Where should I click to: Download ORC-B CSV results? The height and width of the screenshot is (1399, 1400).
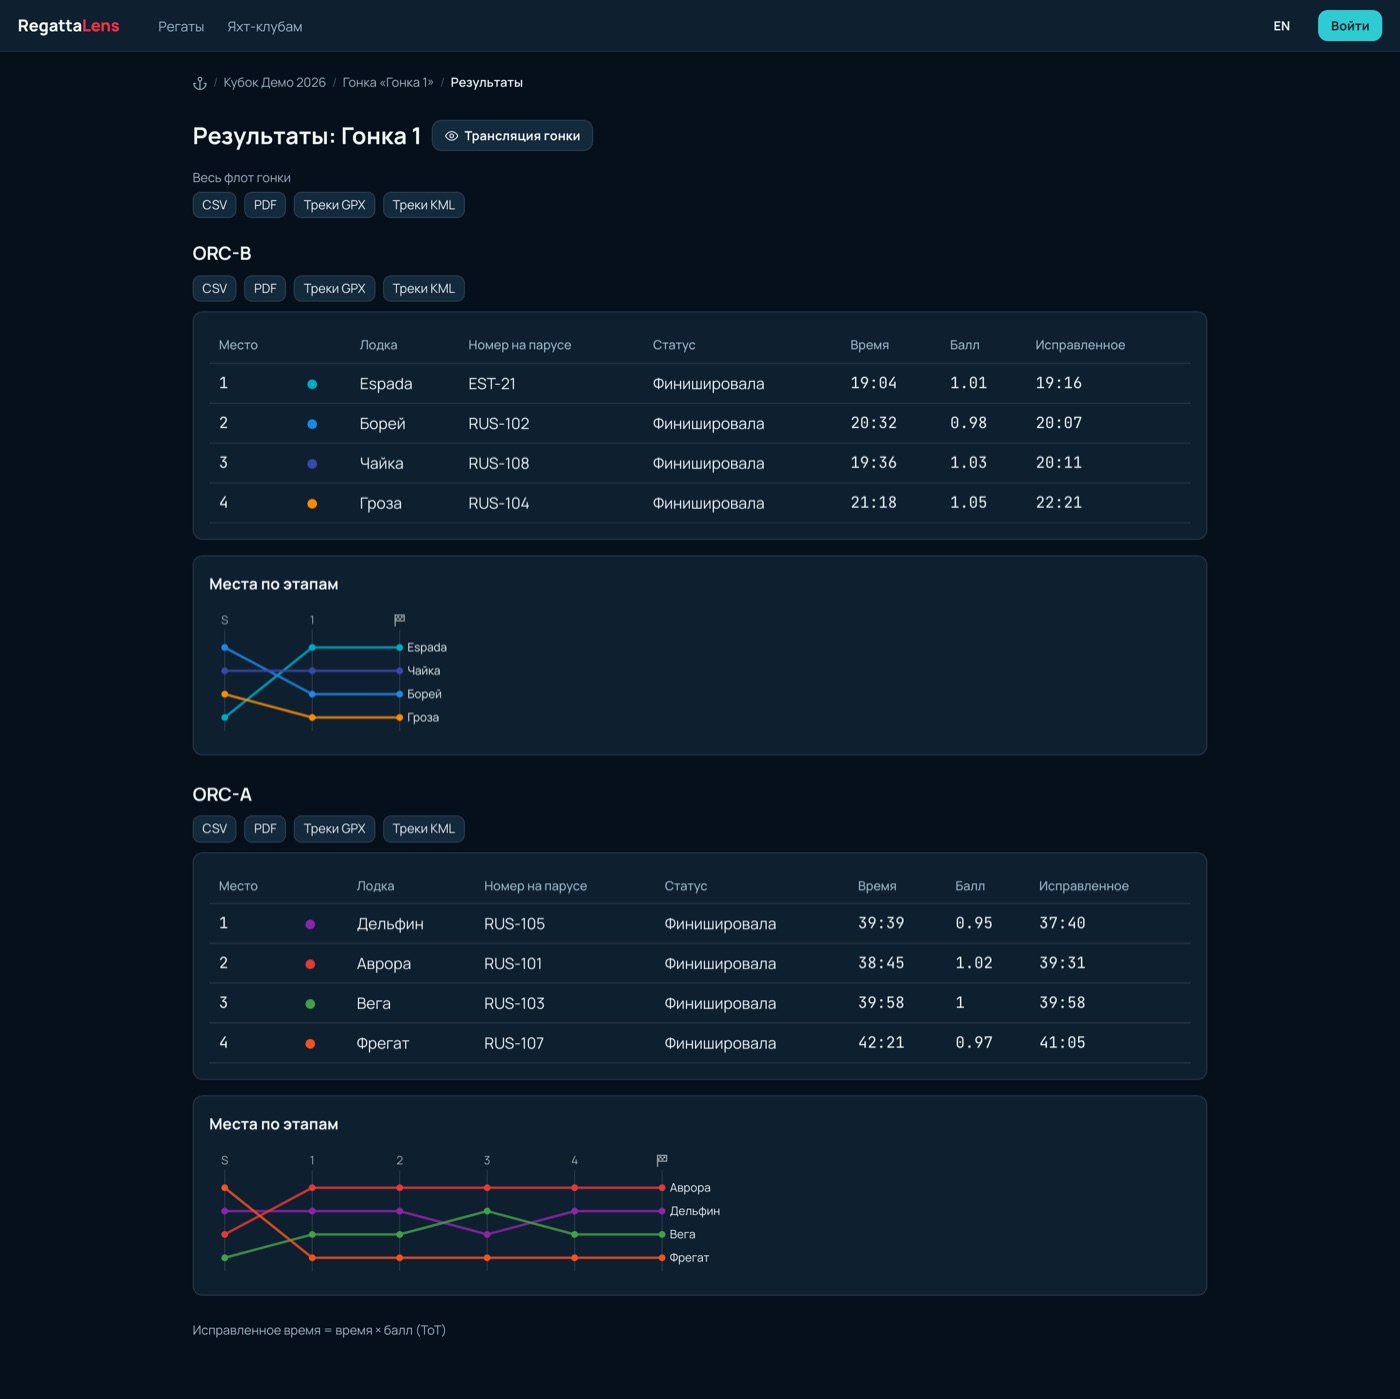point(215,289)
